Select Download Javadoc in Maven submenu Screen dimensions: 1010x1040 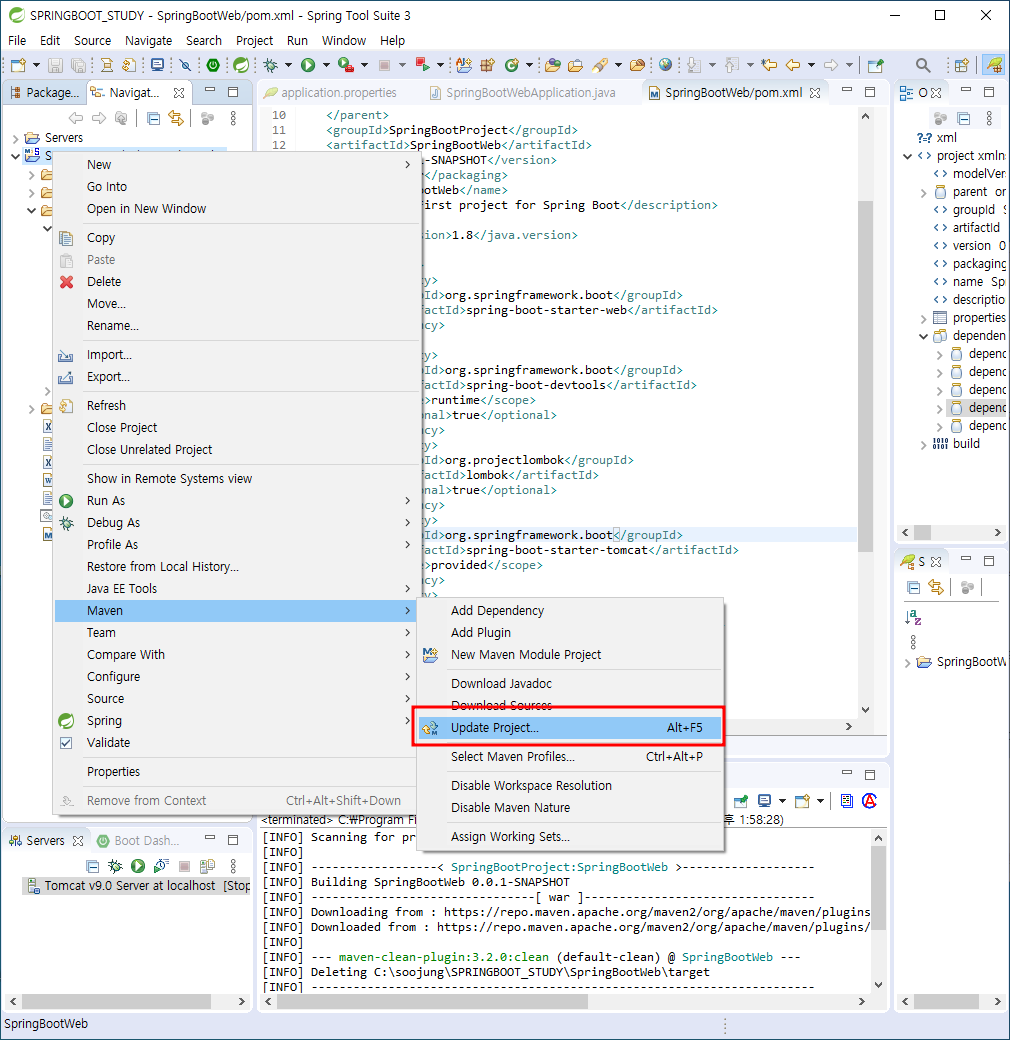tap(570, 683)
